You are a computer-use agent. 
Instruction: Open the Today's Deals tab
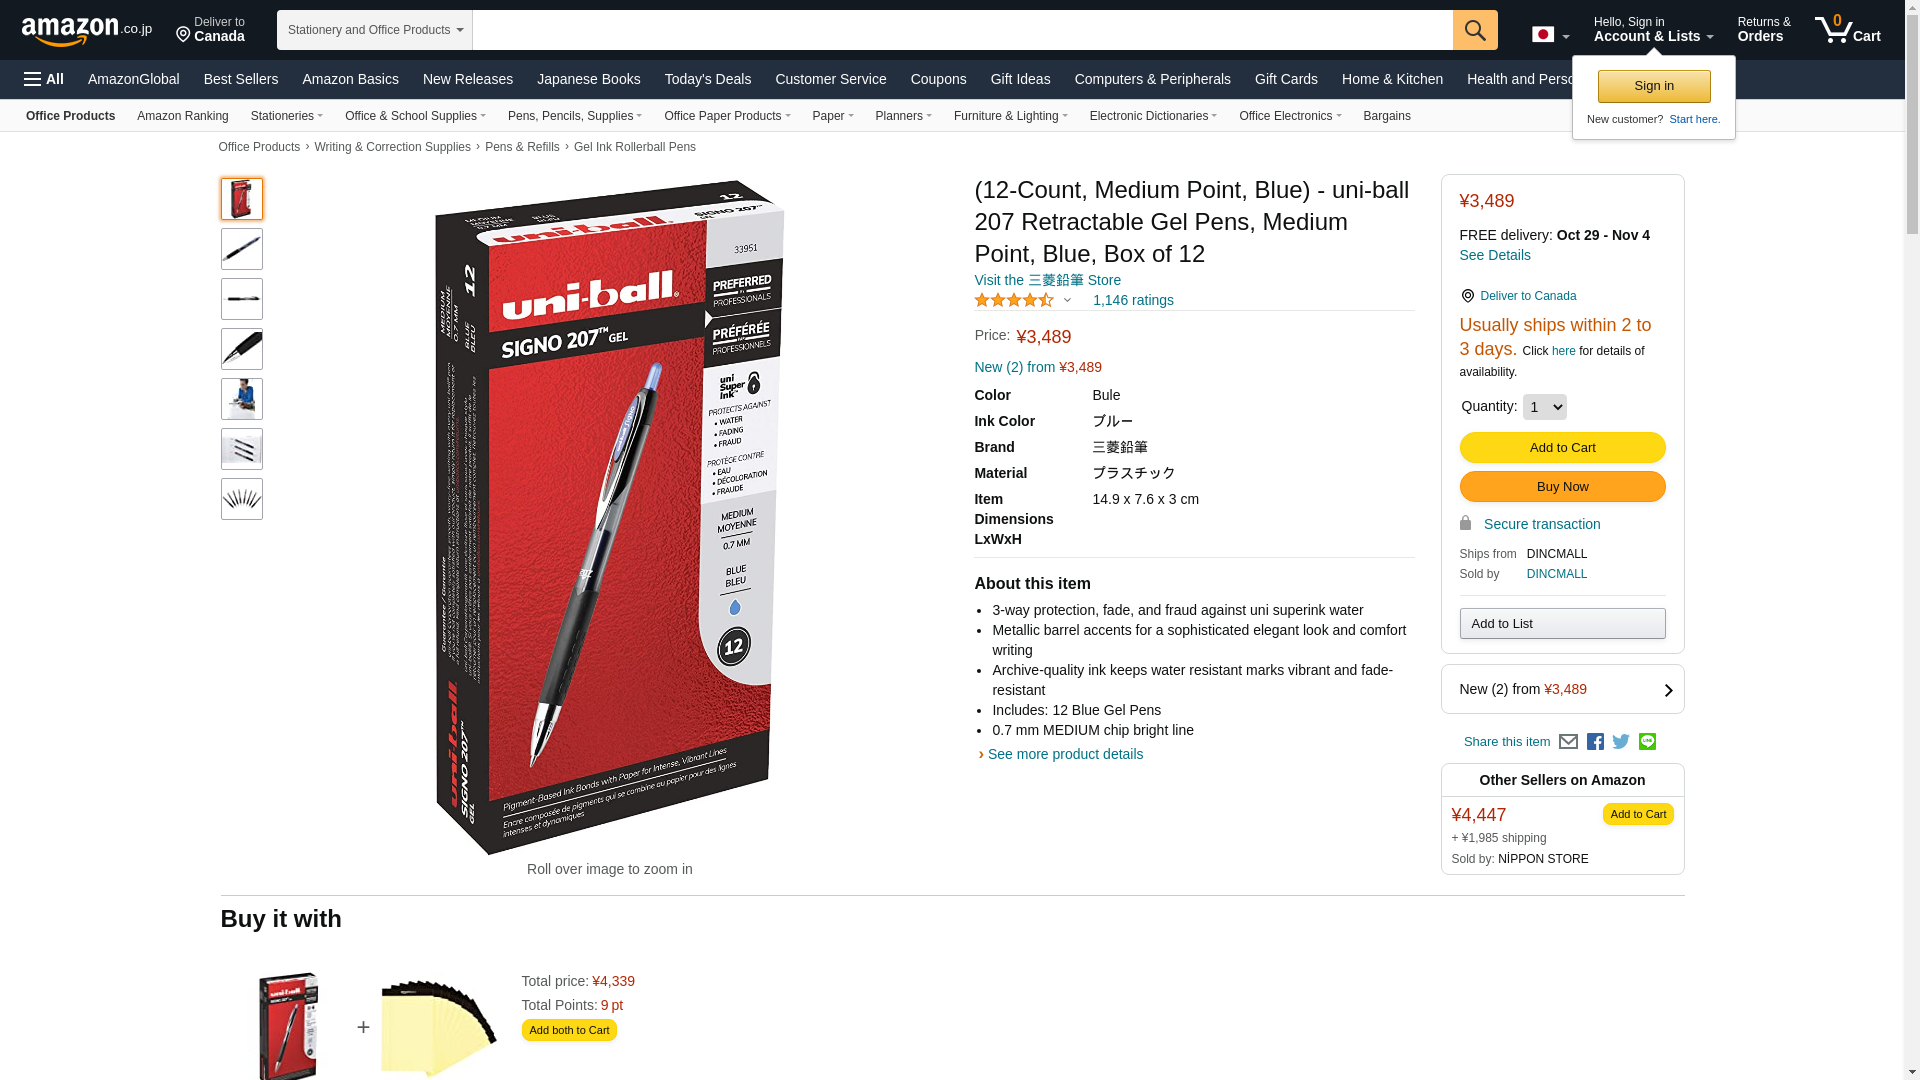(708, 79)
